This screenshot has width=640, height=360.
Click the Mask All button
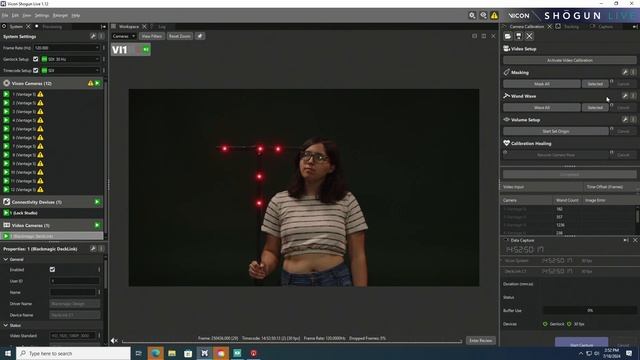[542, 84]
